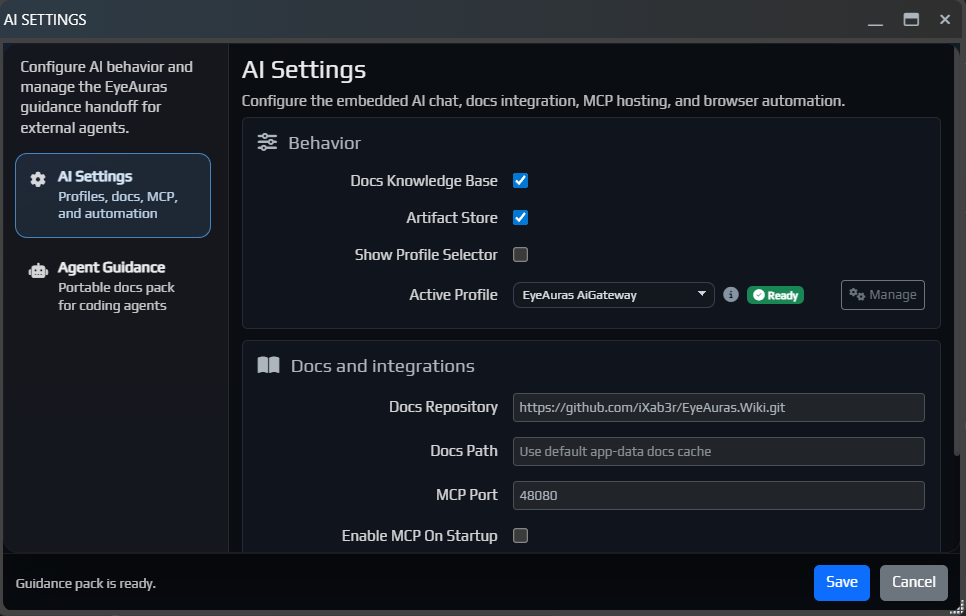
Task: Turn on Enable MCP On Startup
Action: [x=520, y=536]
